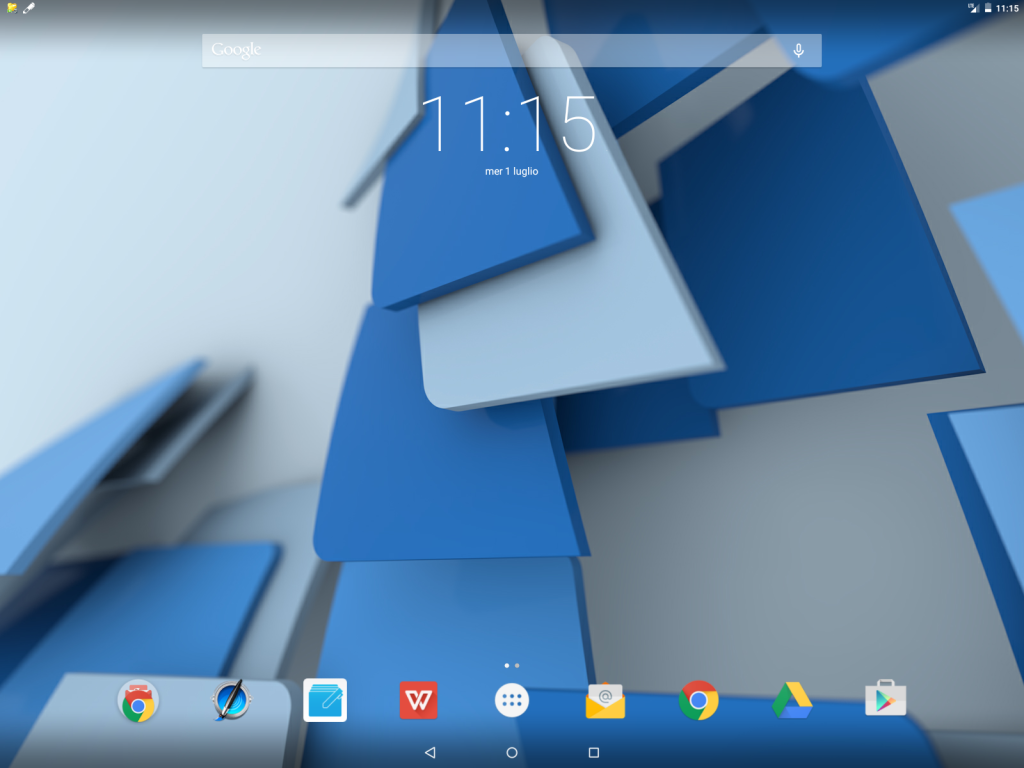Launch the Google Chrome browser
Screen dimensions: 1024x768
tap(699, 700)
